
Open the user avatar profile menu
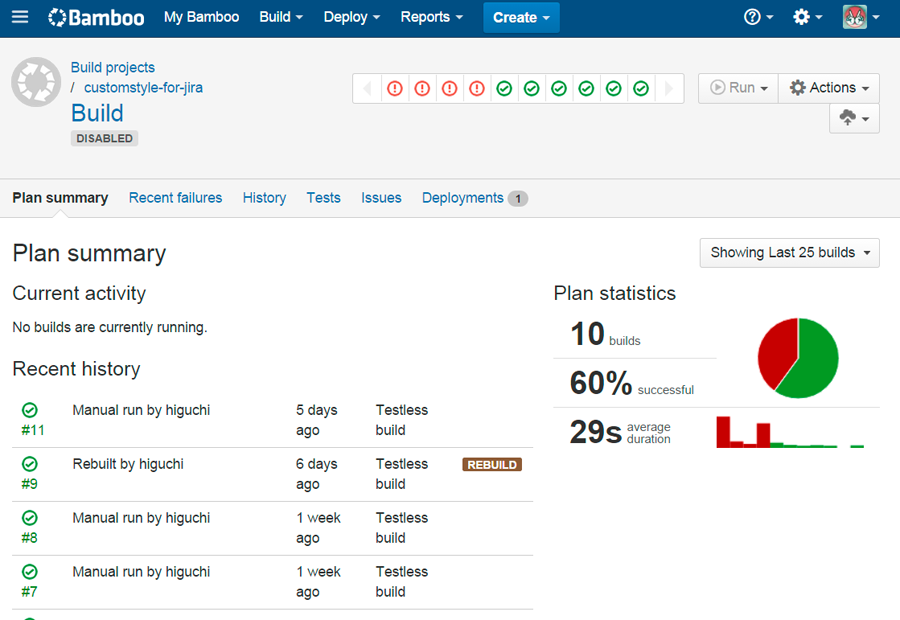(x=861, y=17)
